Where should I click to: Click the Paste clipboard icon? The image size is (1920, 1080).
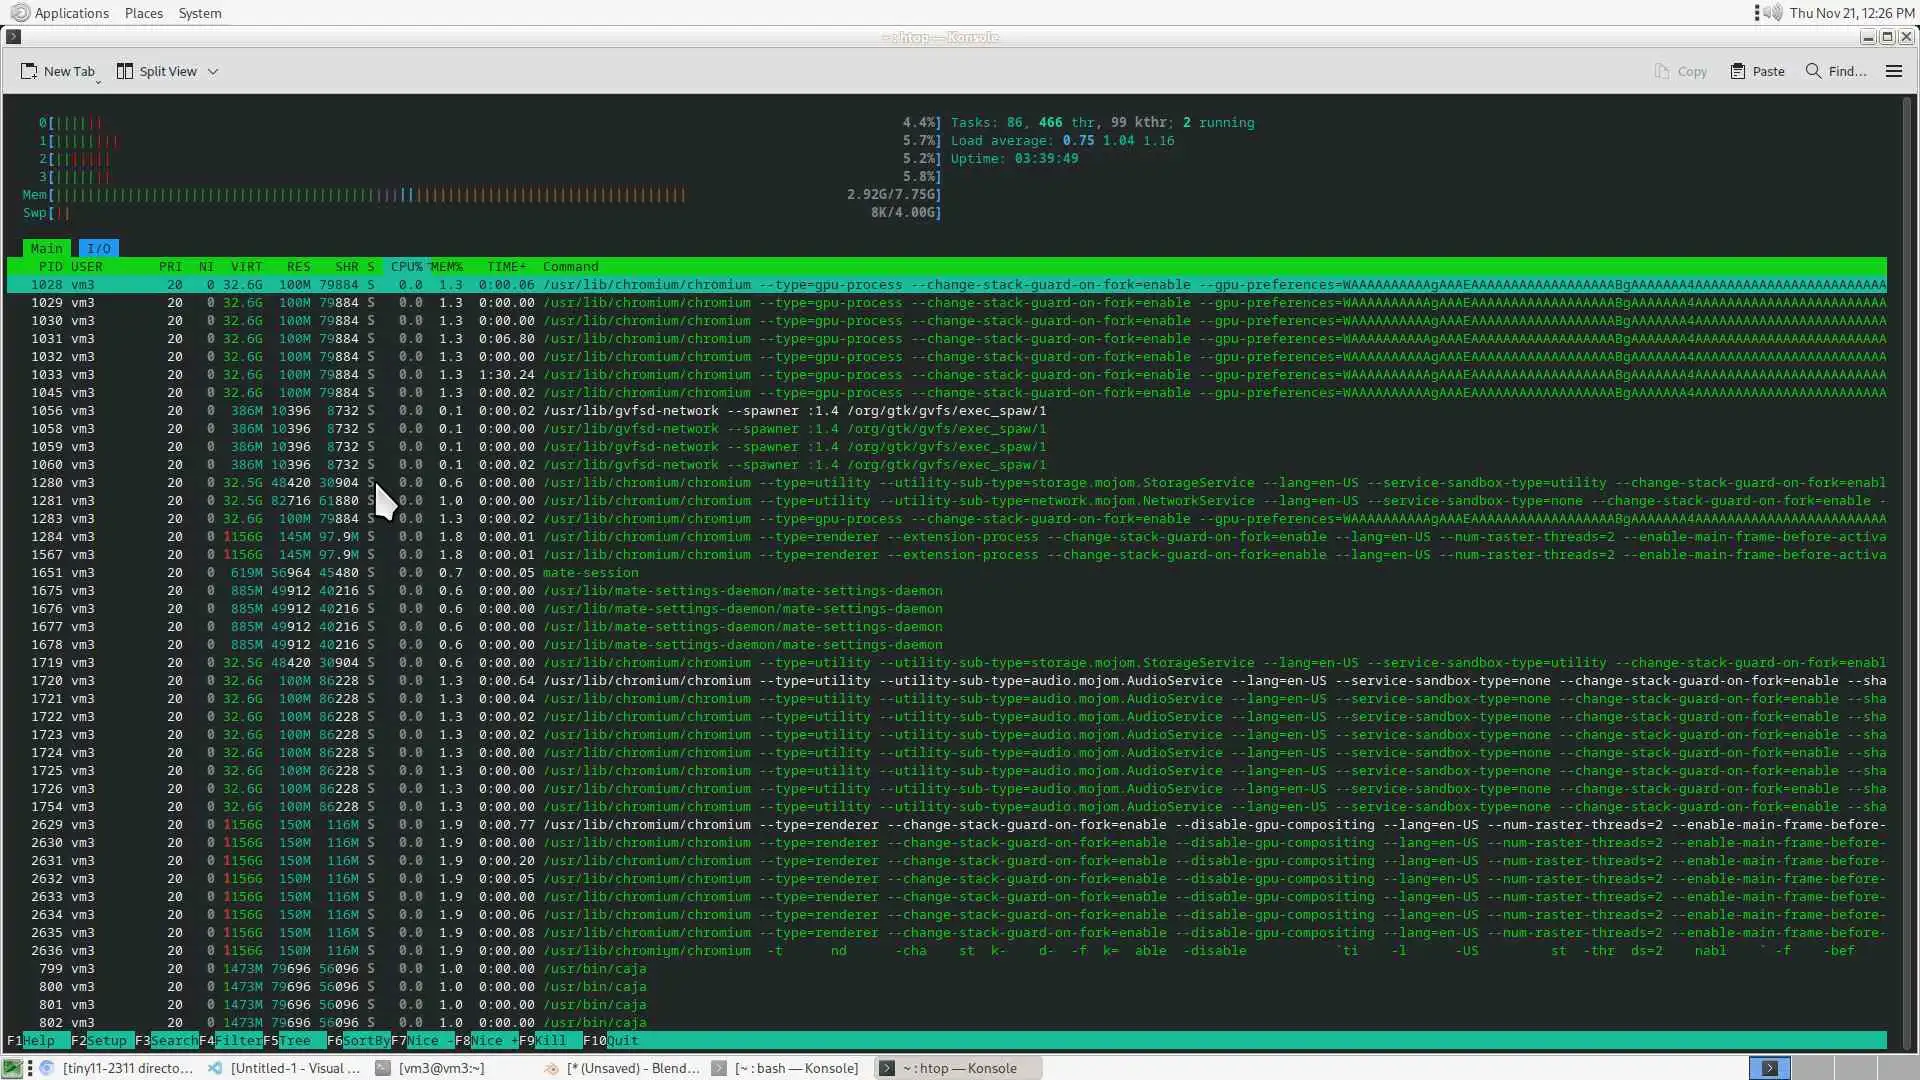point(1738,71)
